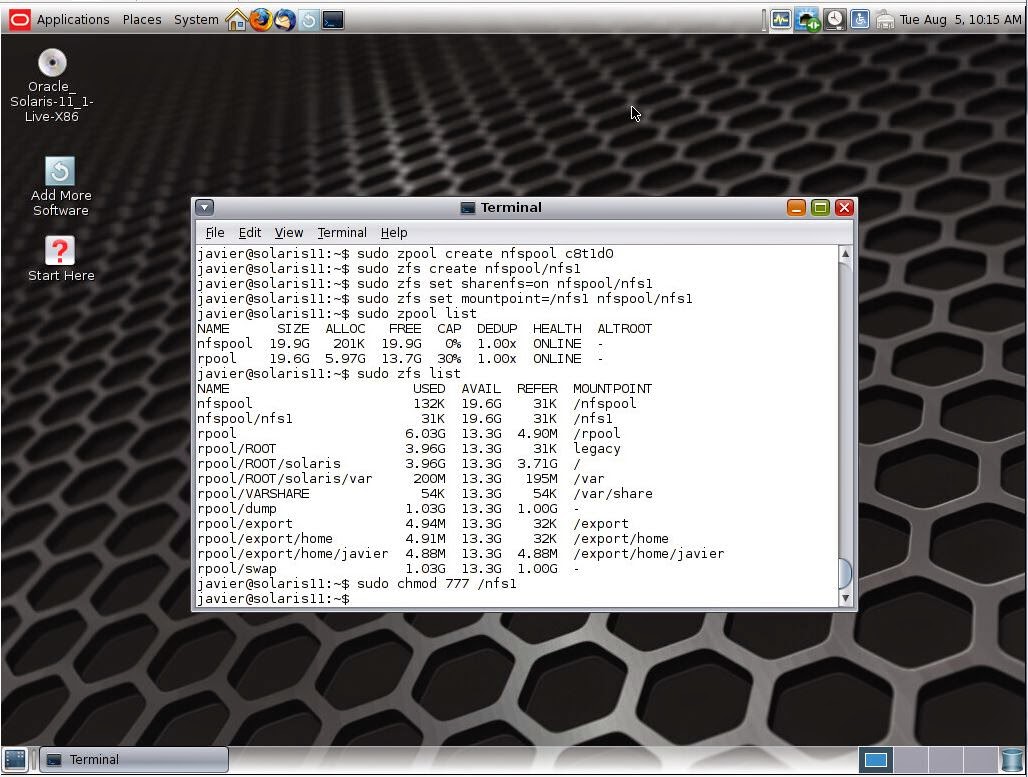
Task: Open the terminal window menu triangle
Action: [204, 207]
